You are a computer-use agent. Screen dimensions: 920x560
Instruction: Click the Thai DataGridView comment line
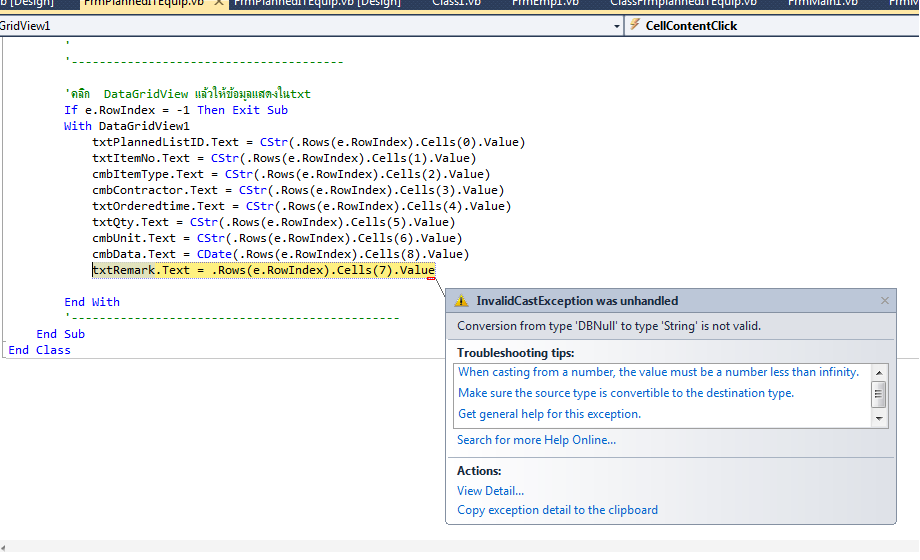click(x=188, y=94)
